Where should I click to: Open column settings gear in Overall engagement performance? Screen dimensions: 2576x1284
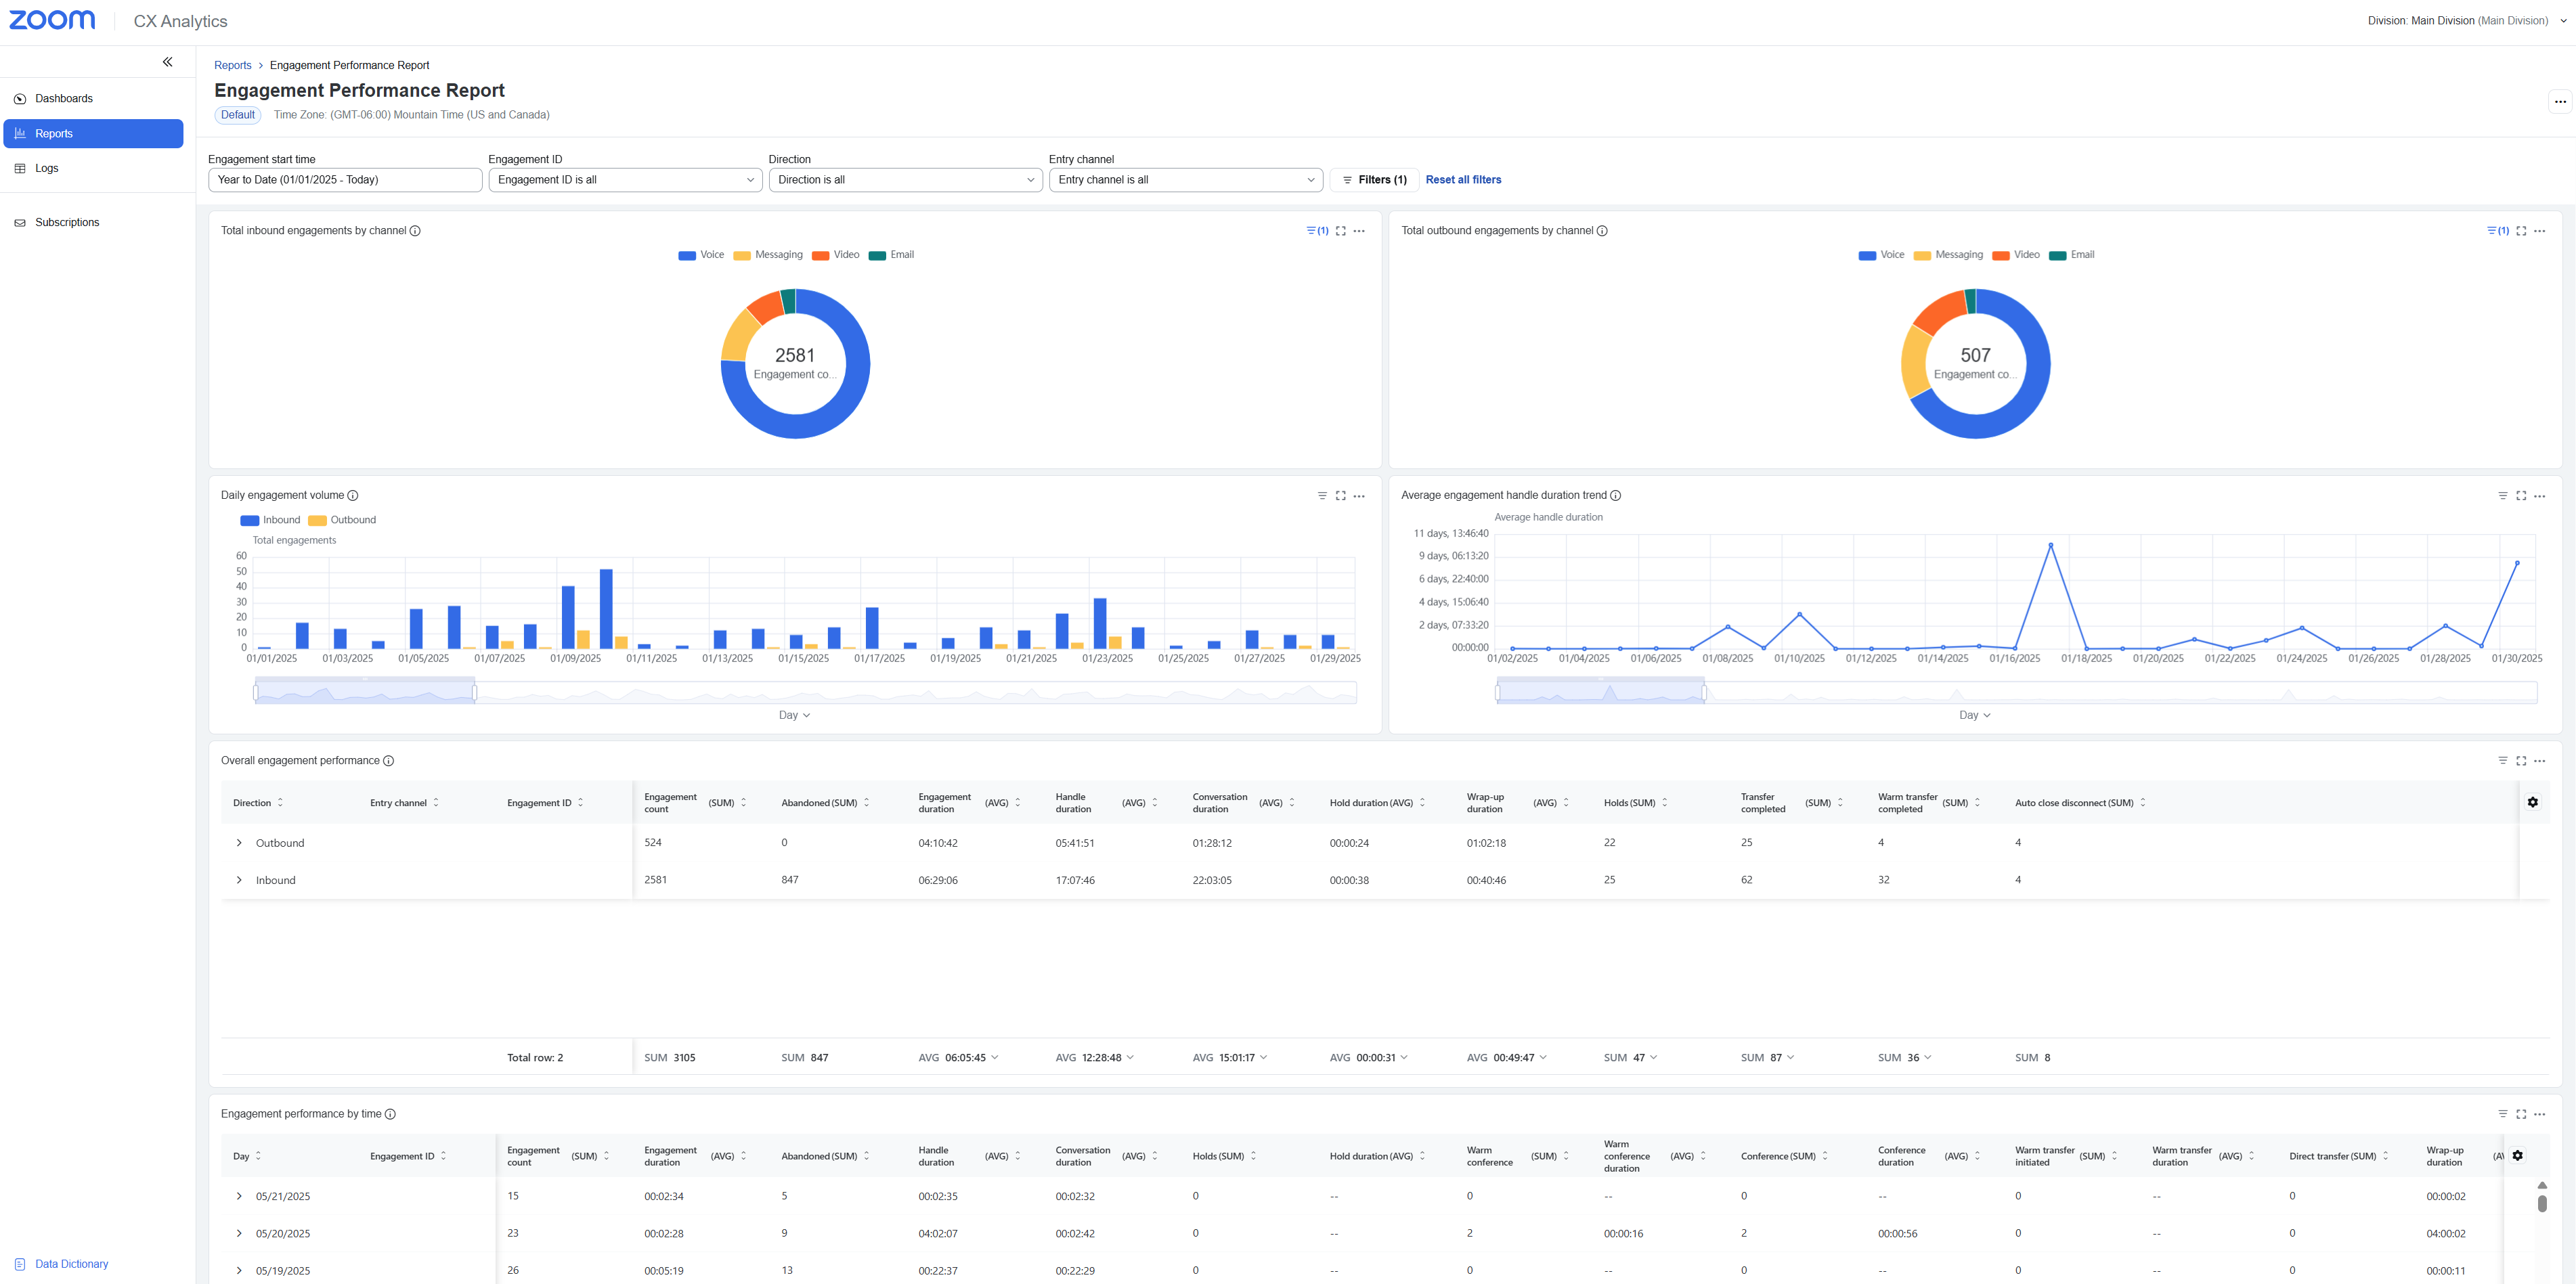pyautogui.click(x=2532, y=802)
